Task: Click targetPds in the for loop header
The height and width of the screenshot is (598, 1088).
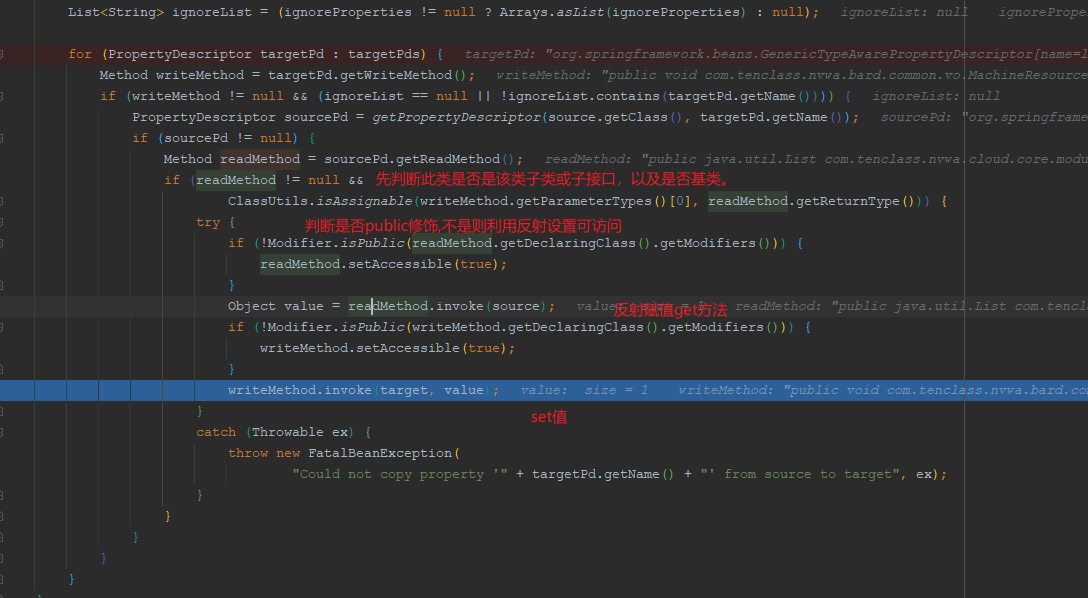Action: [384, 54]
